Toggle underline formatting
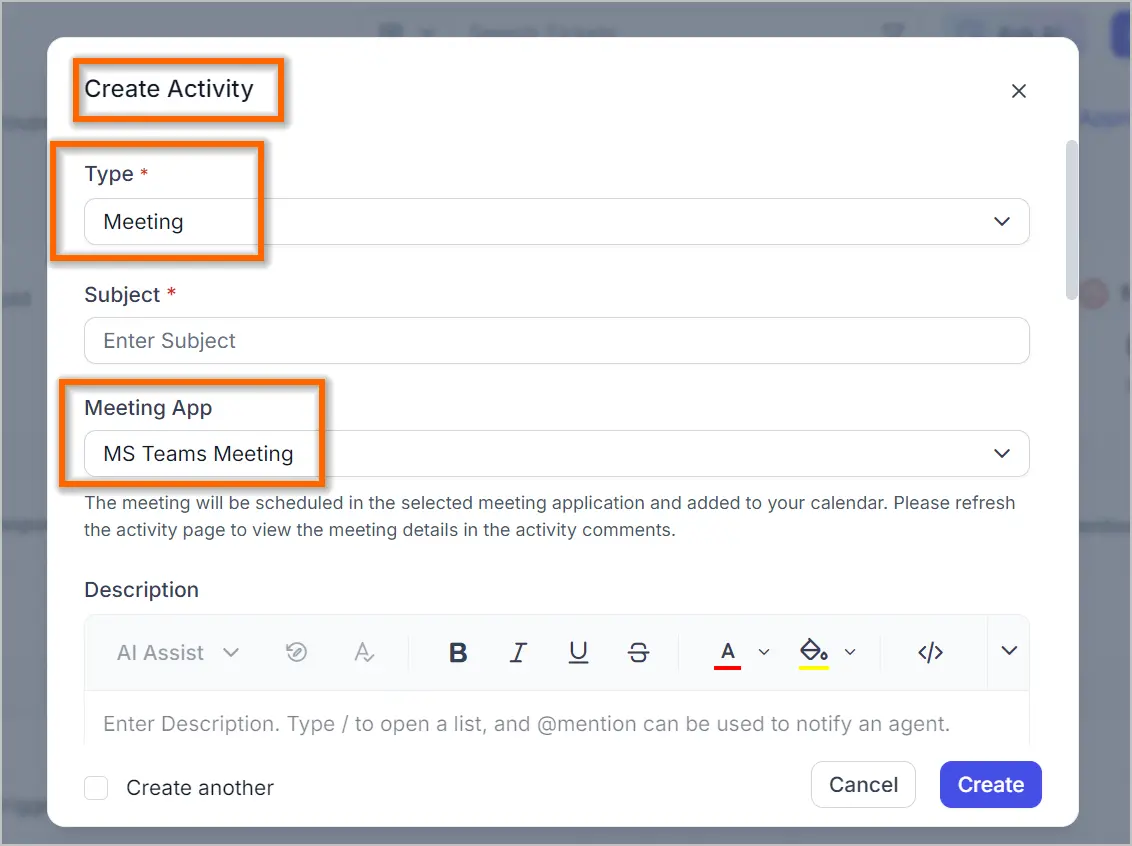 coord(578,653)
